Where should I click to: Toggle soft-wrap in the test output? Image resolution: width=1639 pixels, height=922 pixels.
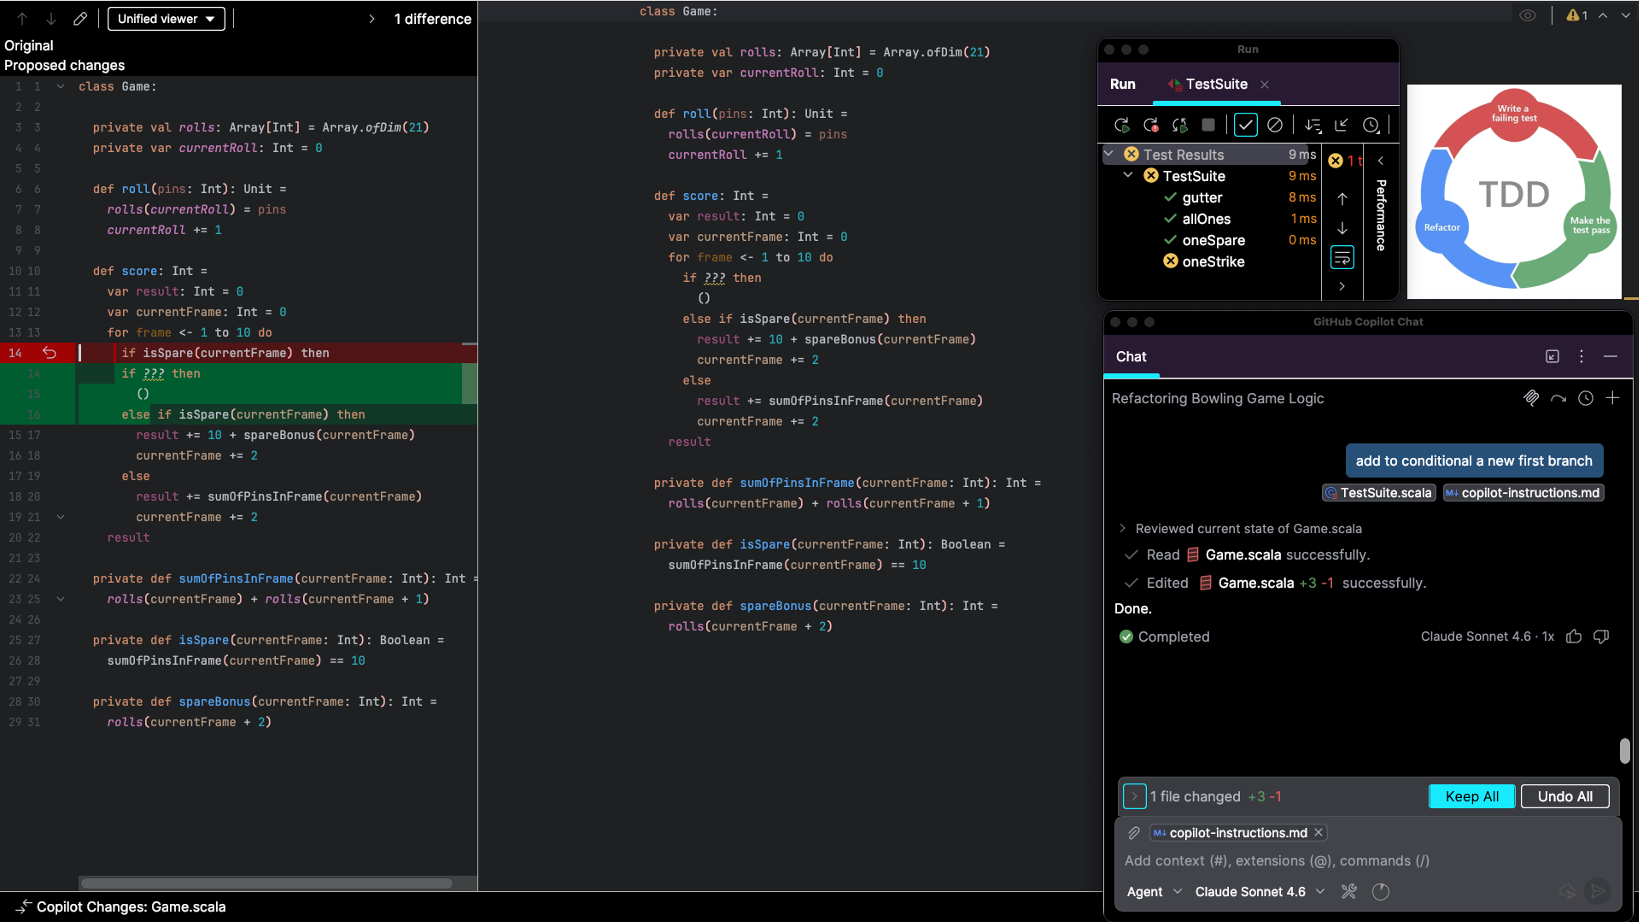pos(1342,258)
